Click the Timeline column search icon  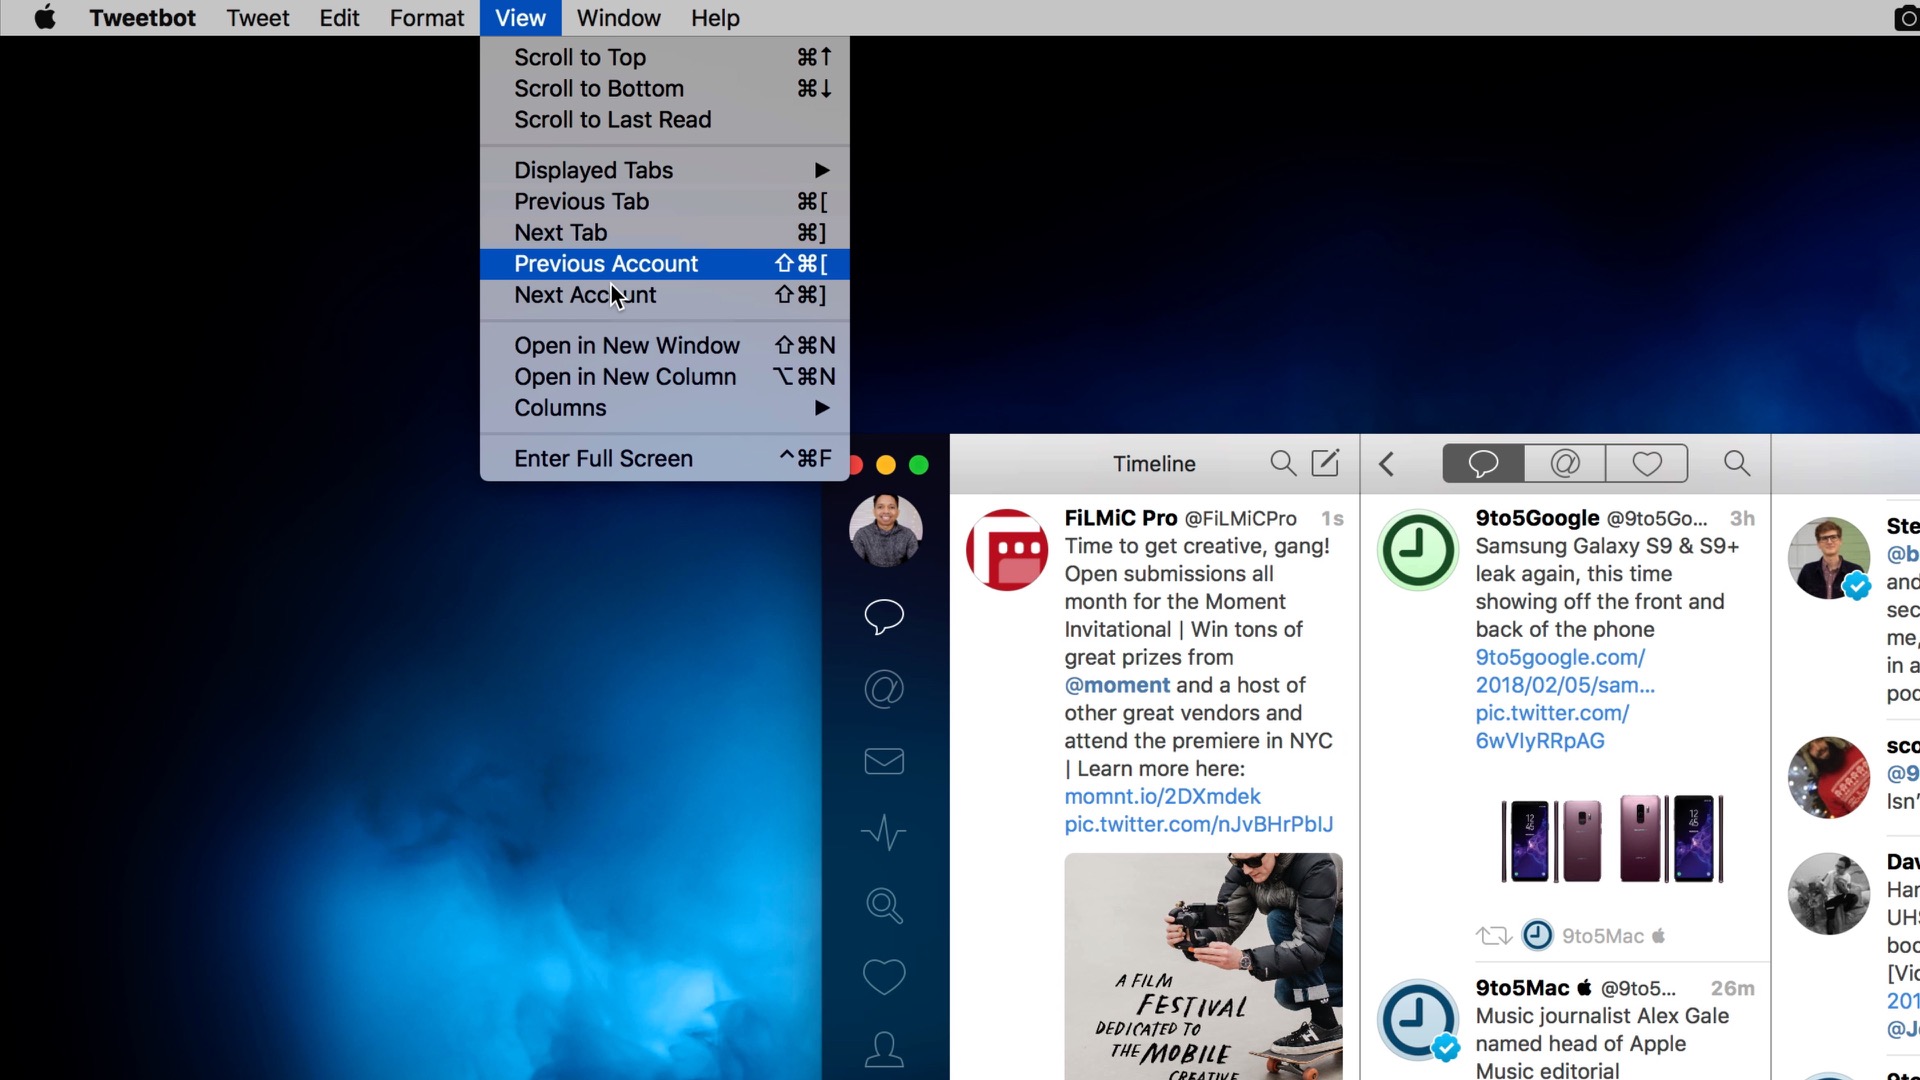point(1282,463)
